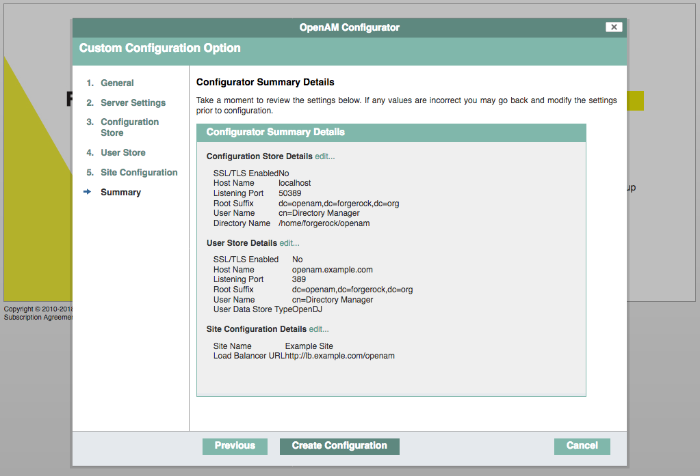This screenshot has width=700, height=476.
Task: Click the listening port value '50389'
Action: pos(290,193)
